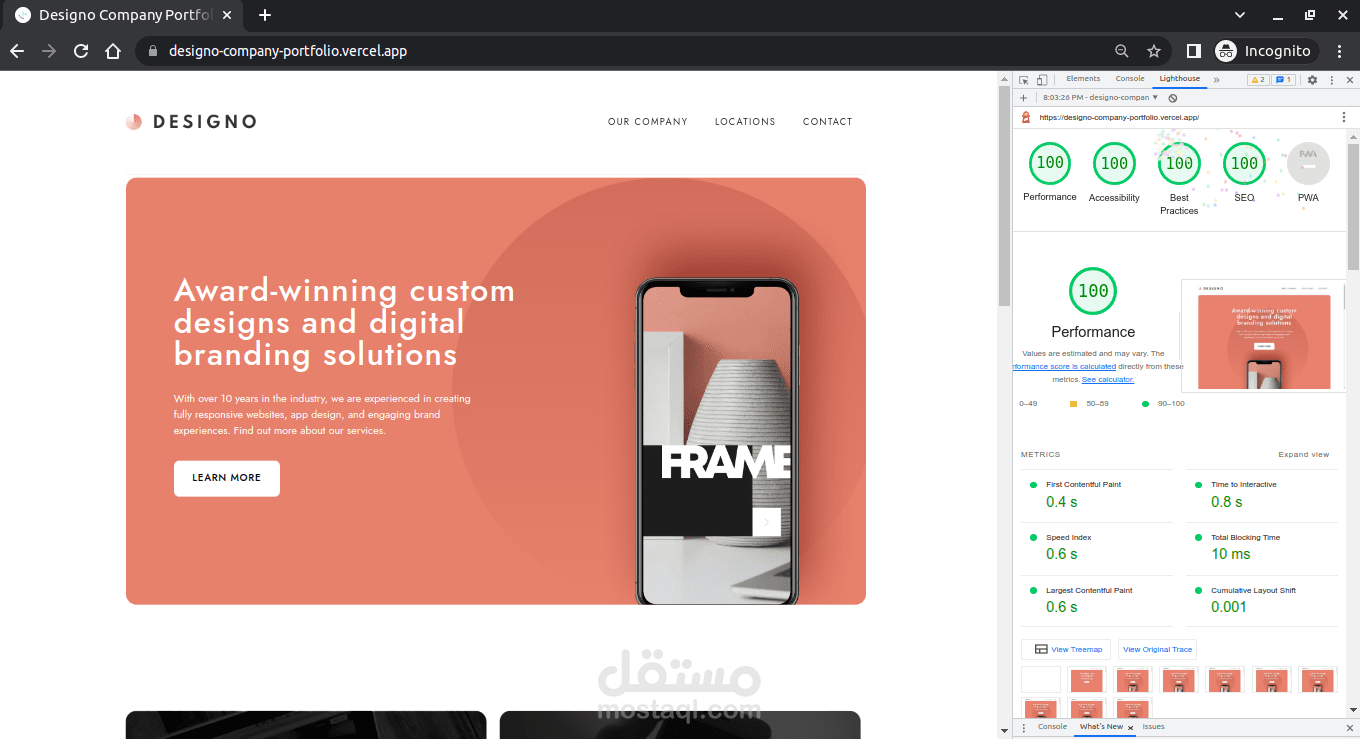
Task: Click the Cumulative Layout Shift metric
Action: [x=1262, y=600]
